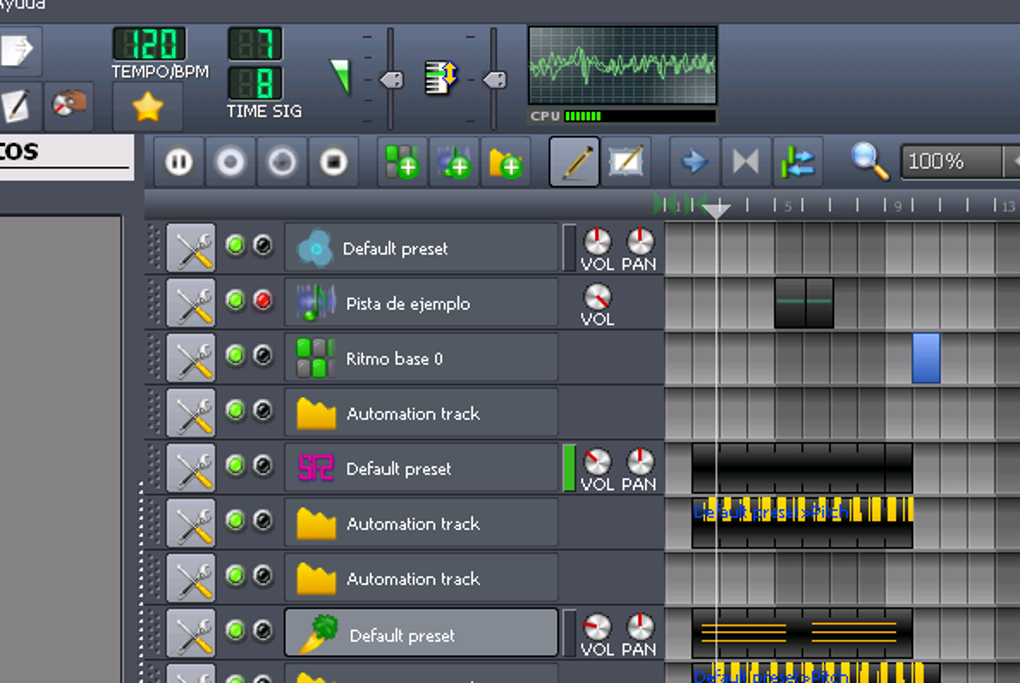Pause song playback
This screenshot has width=1020, height=683.
tap(179, 162)
